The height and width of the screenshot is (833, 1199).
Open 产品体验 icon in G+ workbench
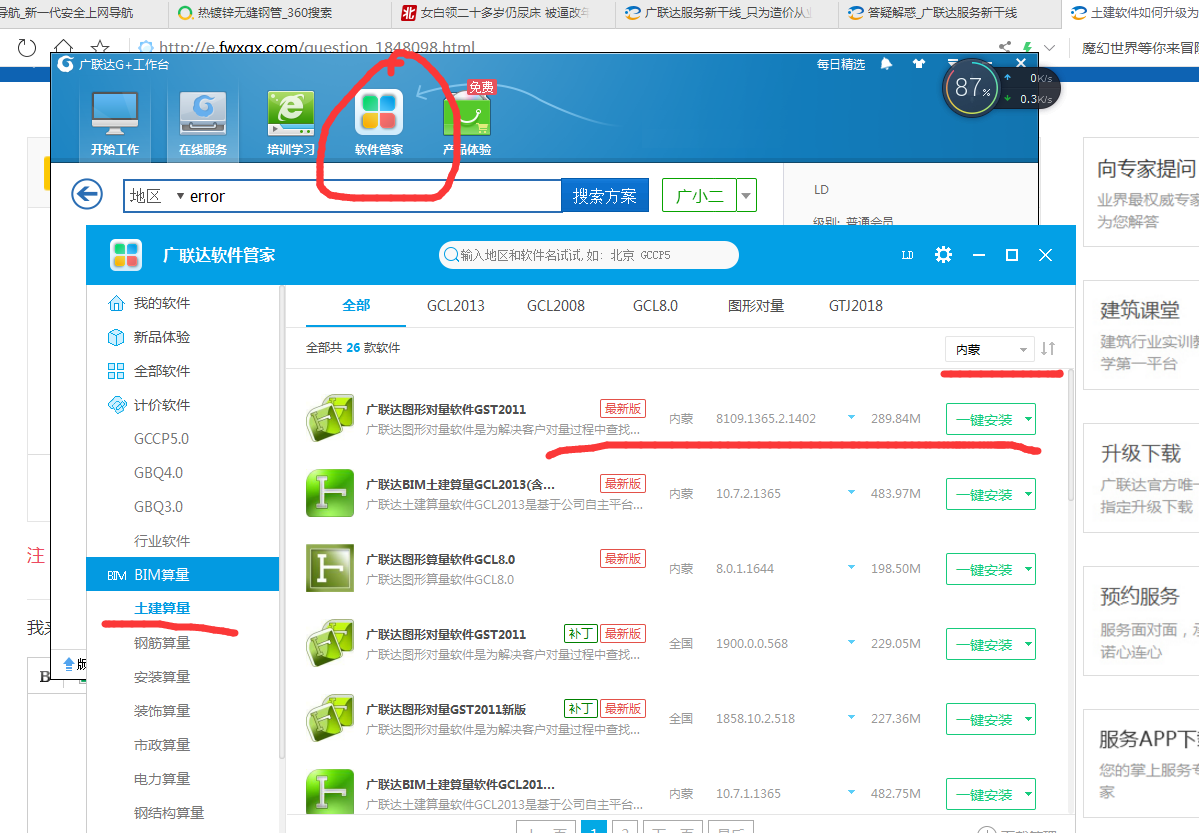(466, 122)
